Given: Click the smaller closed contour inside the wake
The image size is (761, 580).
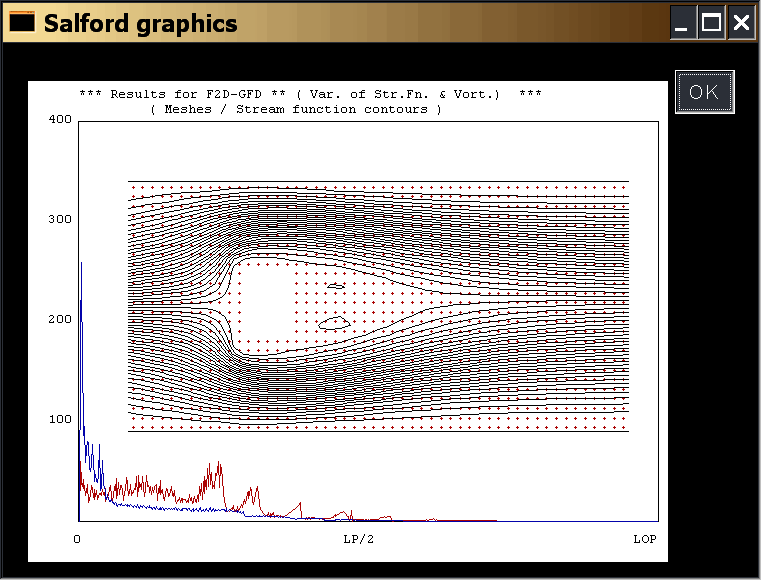Looking at the screenshot, I should 336,286.
